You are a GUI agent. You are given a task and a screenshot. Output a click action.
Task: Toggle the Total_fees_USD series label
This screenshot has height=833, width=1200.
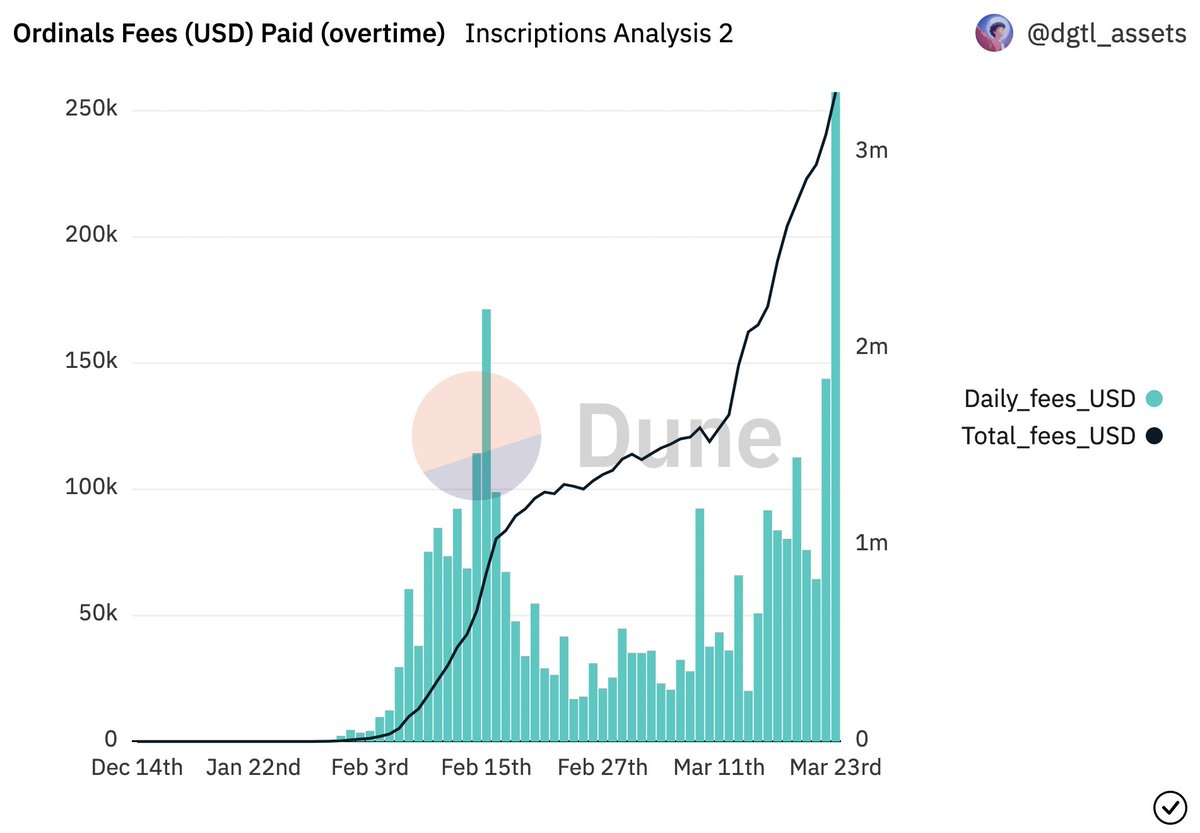tap(1048, 436)
